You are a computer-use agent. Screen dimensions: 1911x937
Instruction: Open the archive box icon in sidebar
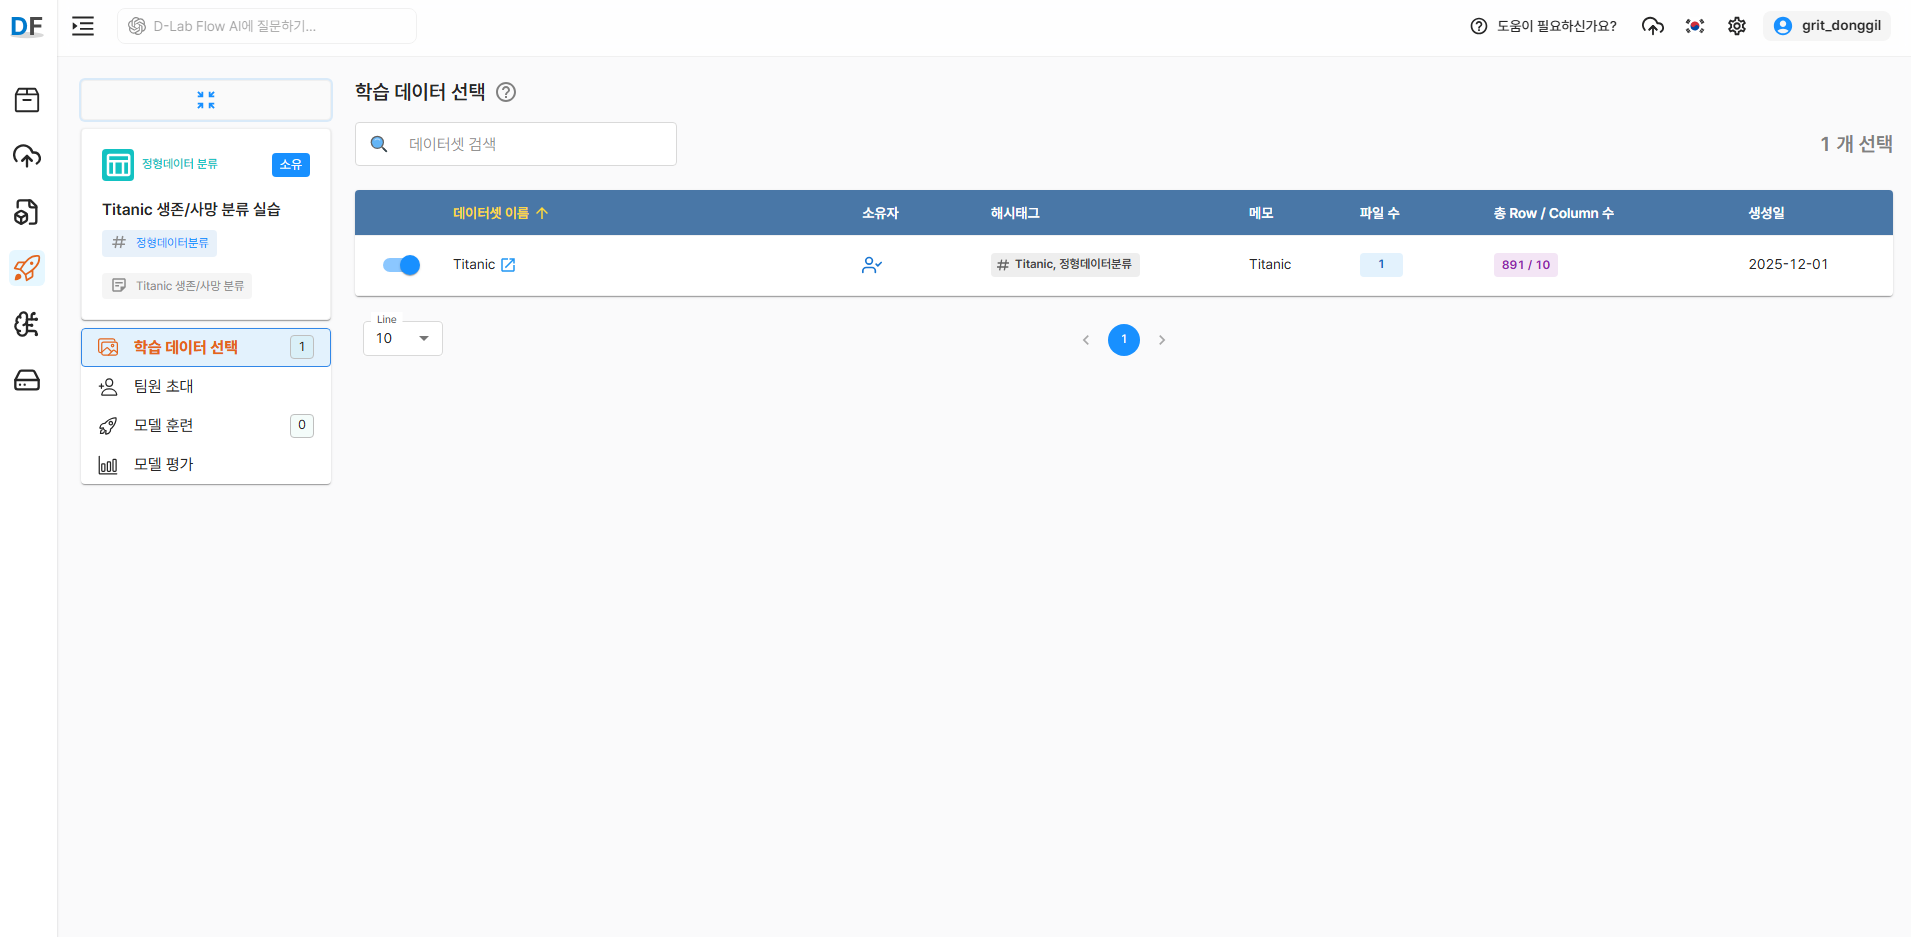tap(27, 100)
